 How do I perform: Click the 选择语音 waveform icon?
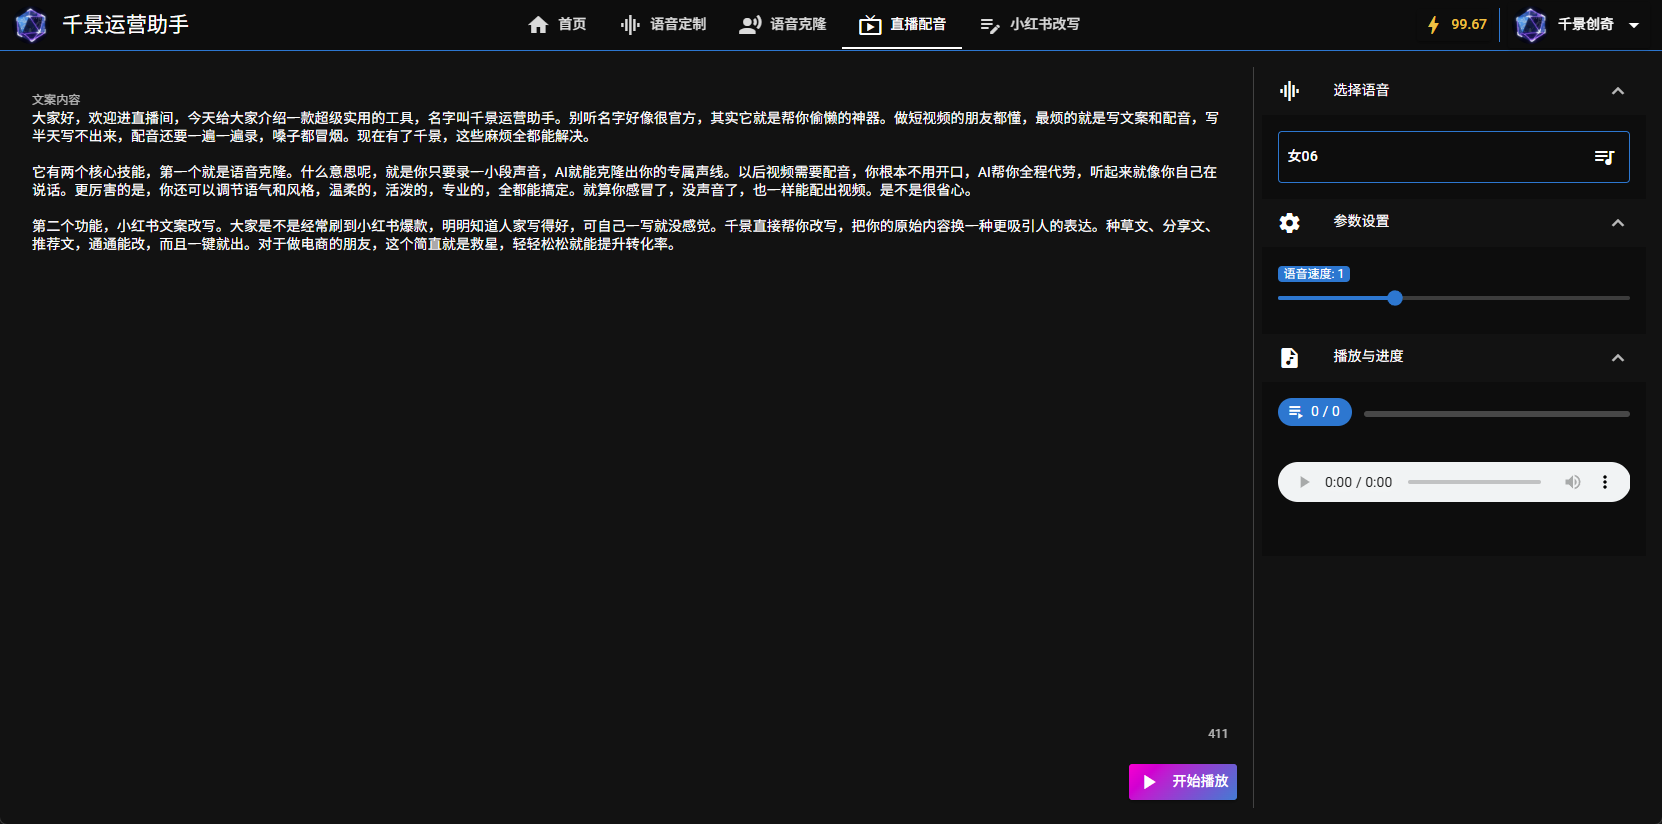click(1290, 91)
